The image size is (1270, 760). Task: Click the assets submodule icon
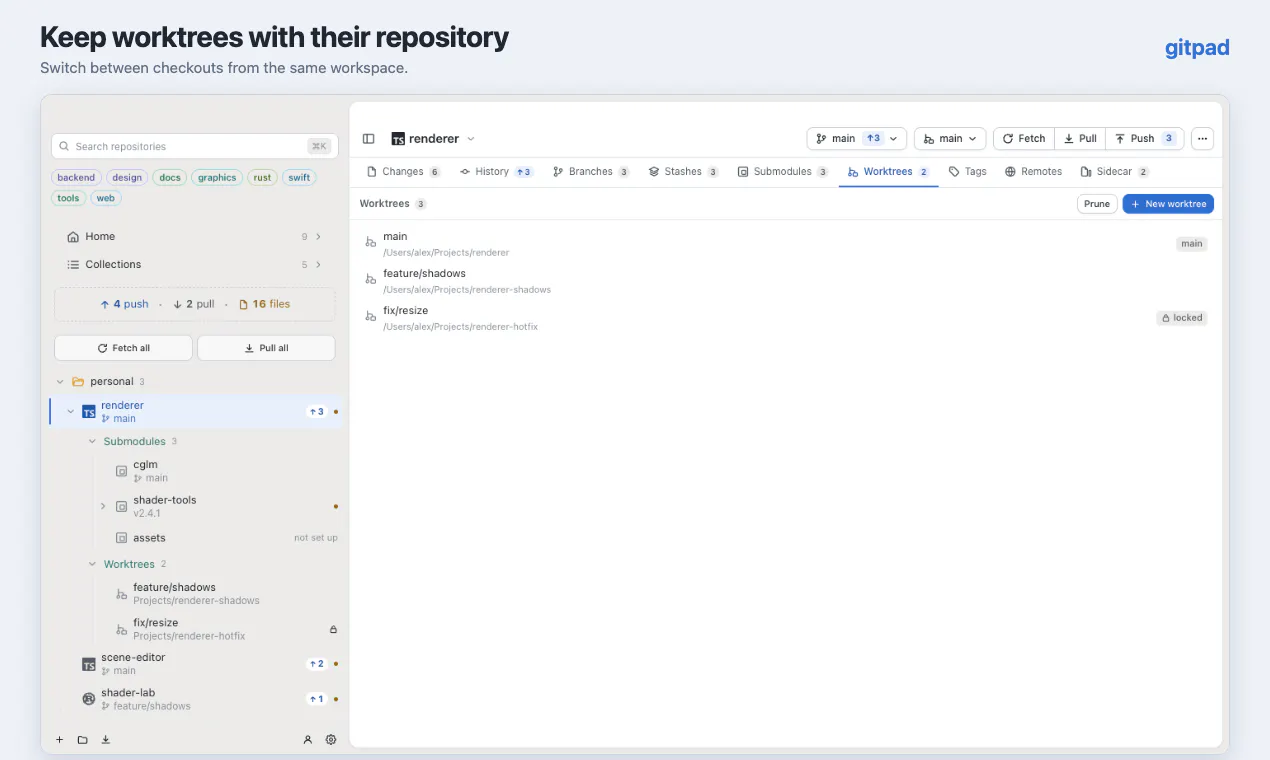(x=121, y=538)
